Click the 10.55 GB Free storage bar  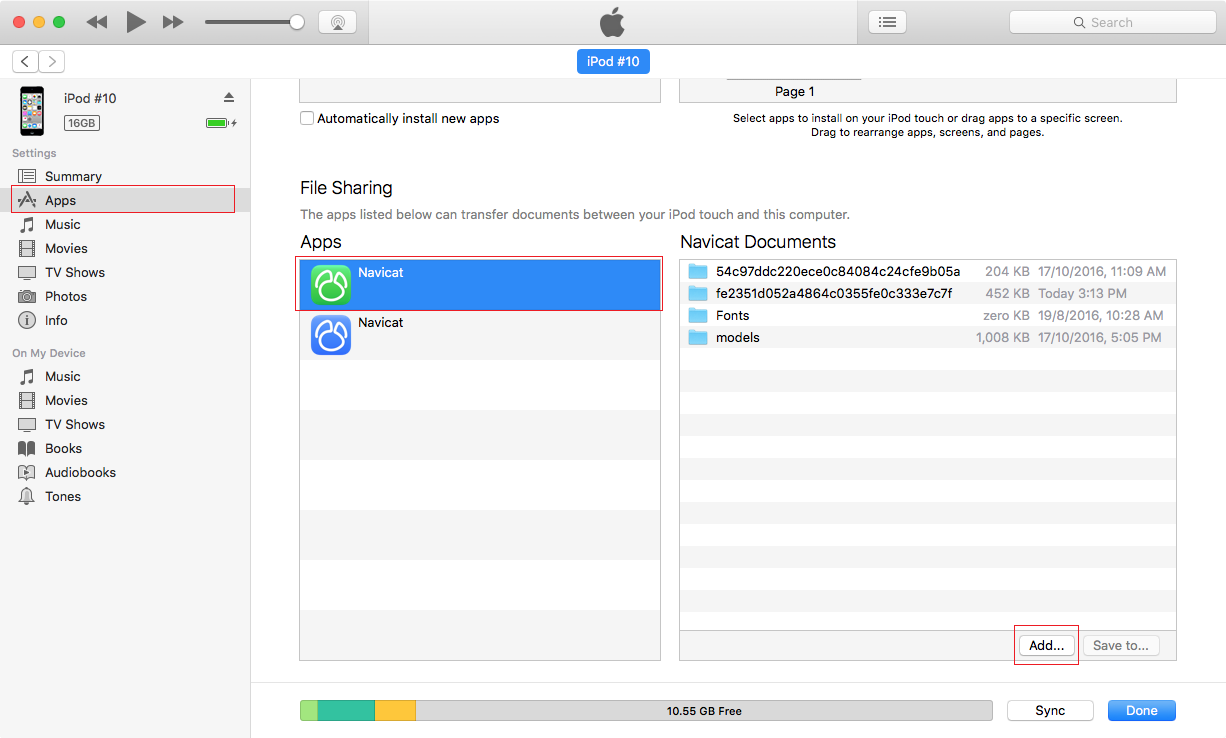[x=704, y=710]
